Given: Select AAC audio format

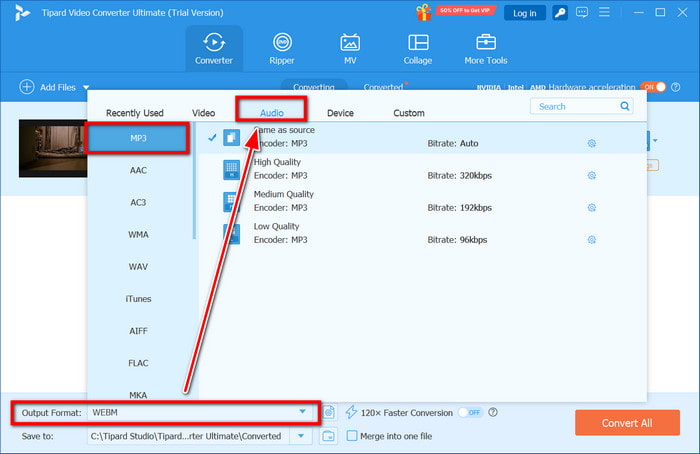Looking at the screenshot, I should click(x=138, y=171).
